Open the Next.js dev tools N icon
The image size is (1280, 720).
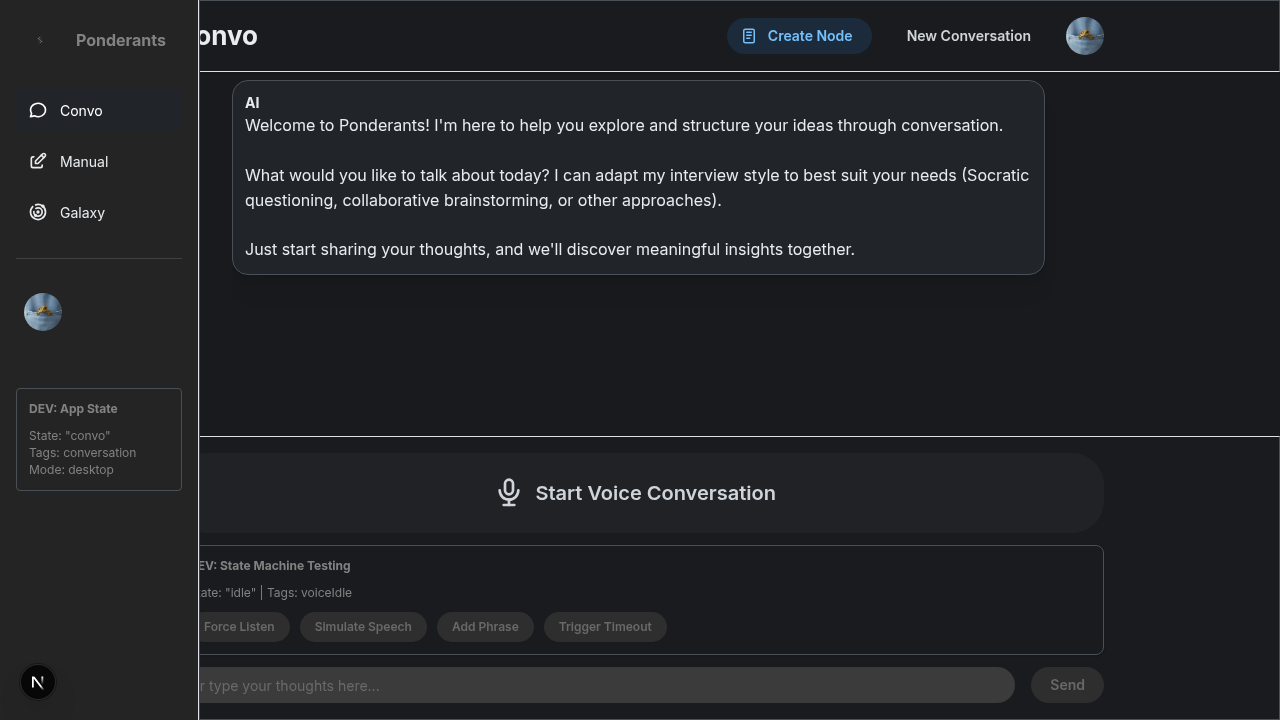pos(38,682)
